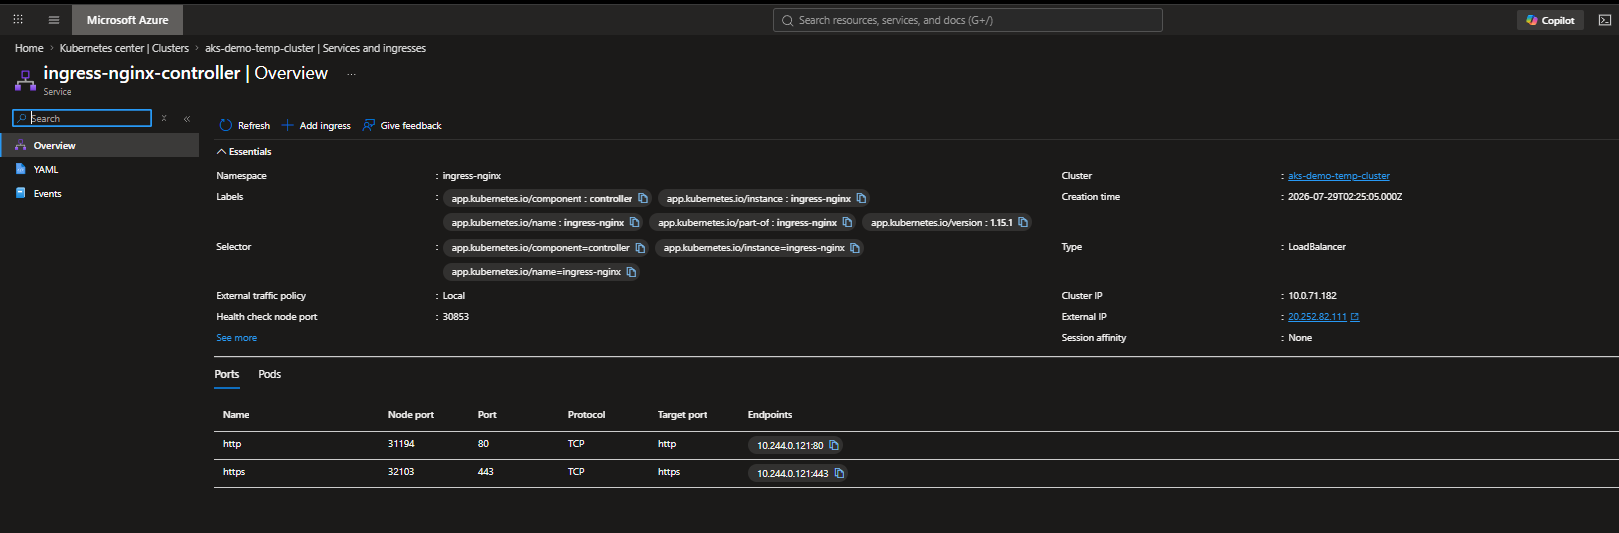Copy the name=ingress-nginx selector

tap(631, 272)
